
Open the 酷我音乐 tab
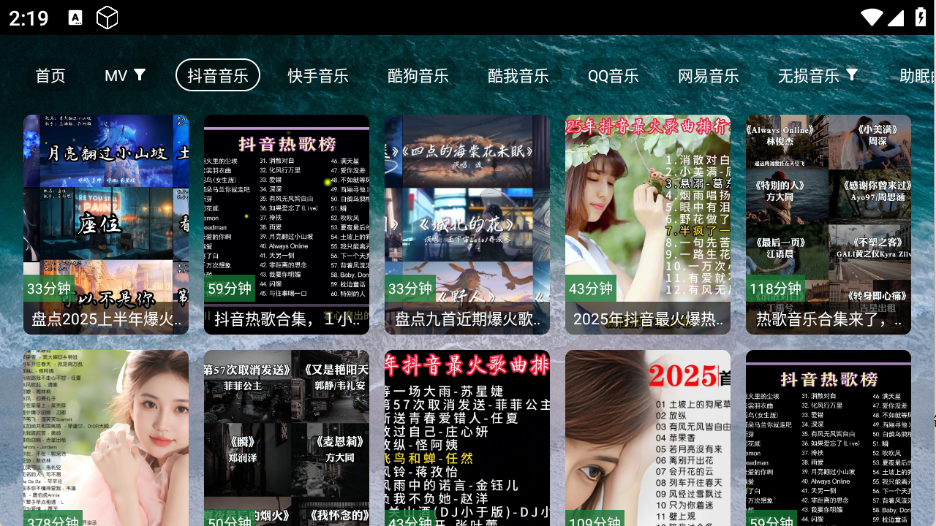[518, 76]
